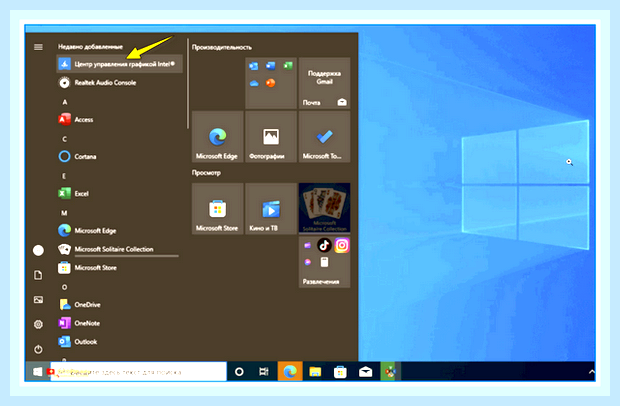Open Cortana circle on the taskbar
The width and height of the screenshot is (620, 406).
click(x=239, y=372)
